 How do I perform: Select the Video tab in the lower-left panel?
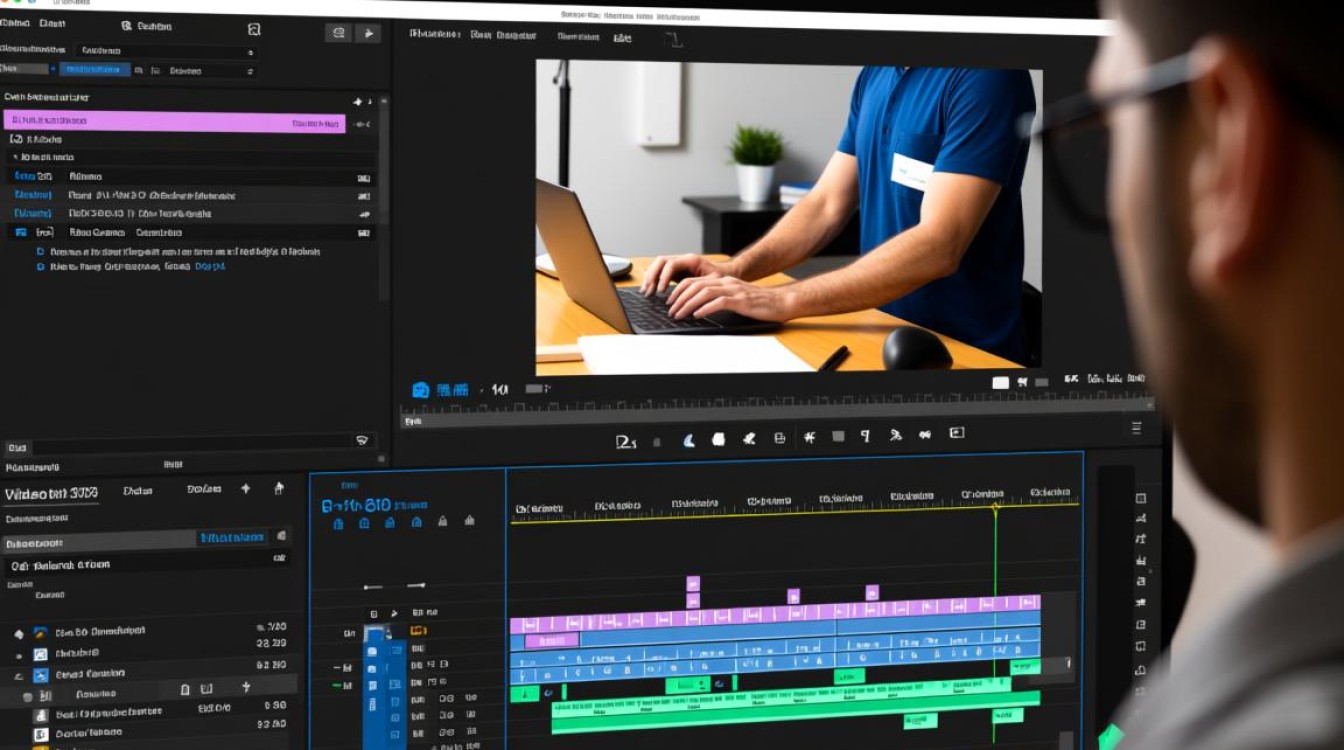coord(51,494)
